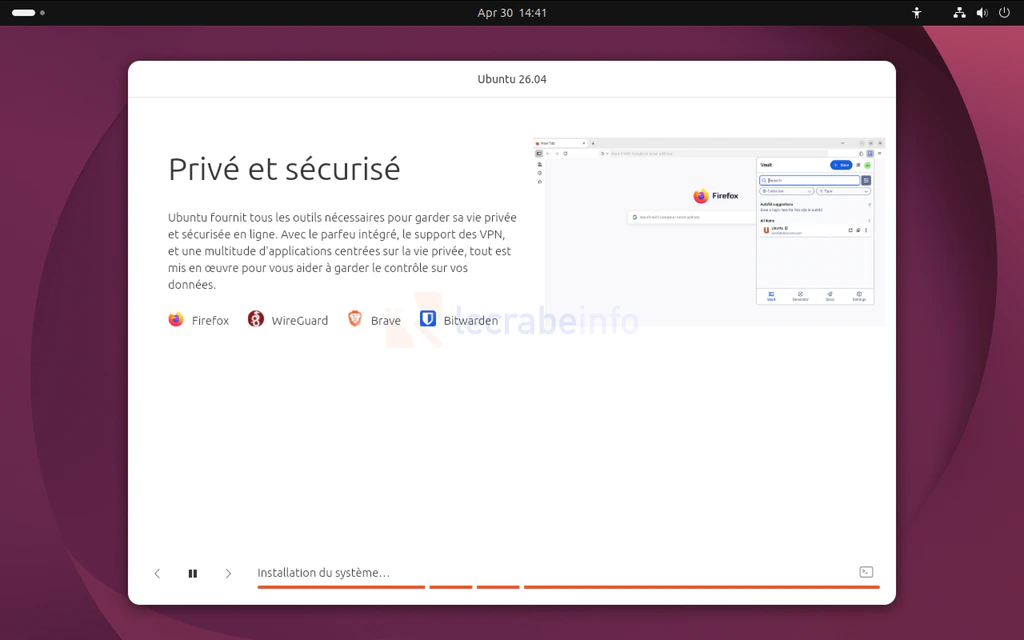Open the installer terminal log icon
Screen dimensions: 1024x640
click(866, 572)
